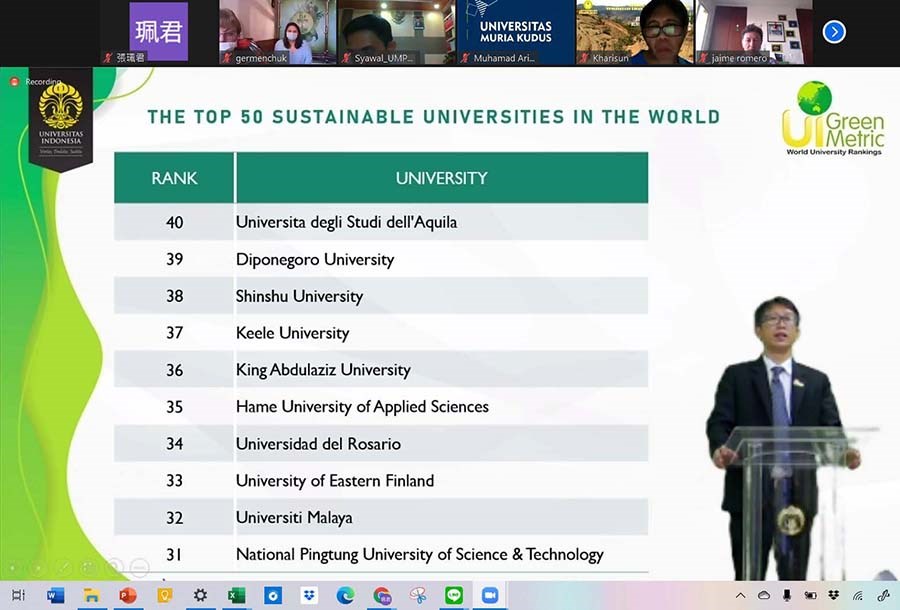Click rank number 40 cell
Screen dimensions: 900x610
tap(174, 222)
